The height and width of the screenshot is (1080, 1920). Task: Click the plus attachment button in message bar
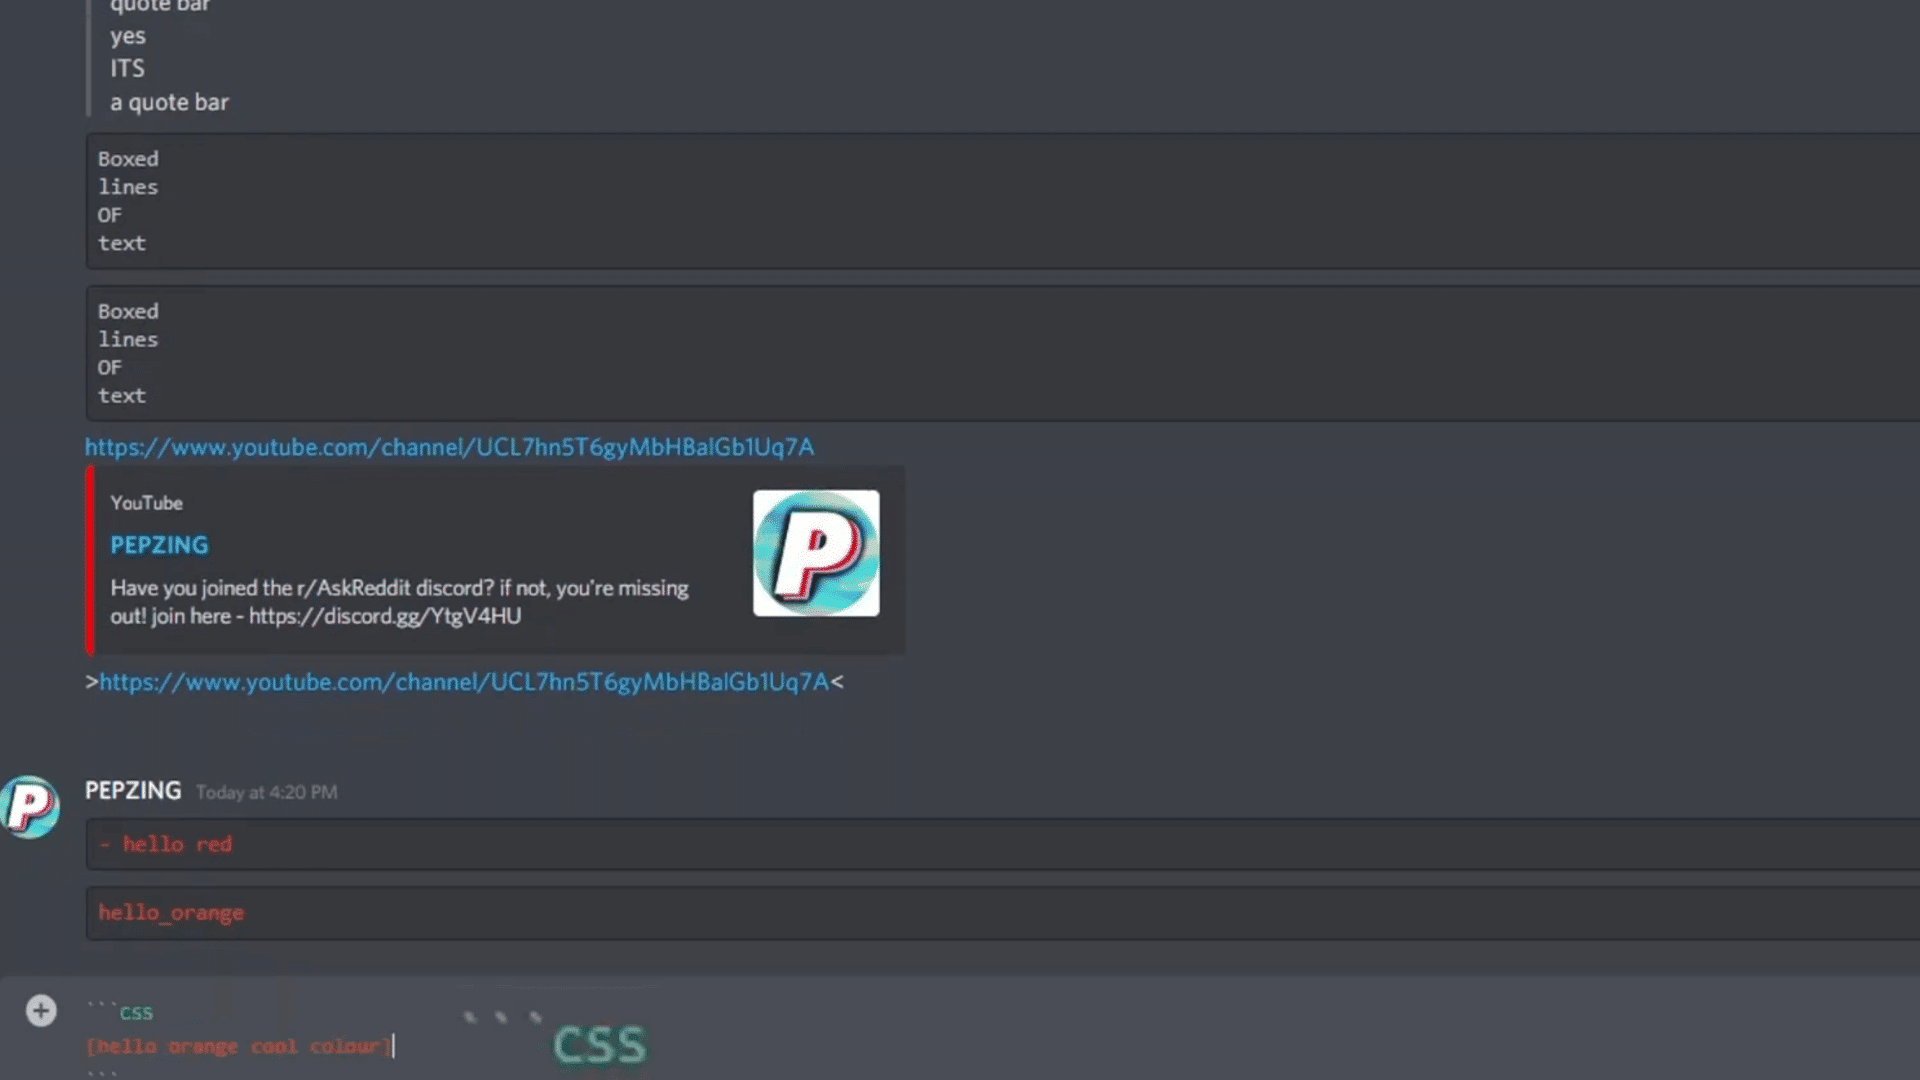tap(41, 1011)
